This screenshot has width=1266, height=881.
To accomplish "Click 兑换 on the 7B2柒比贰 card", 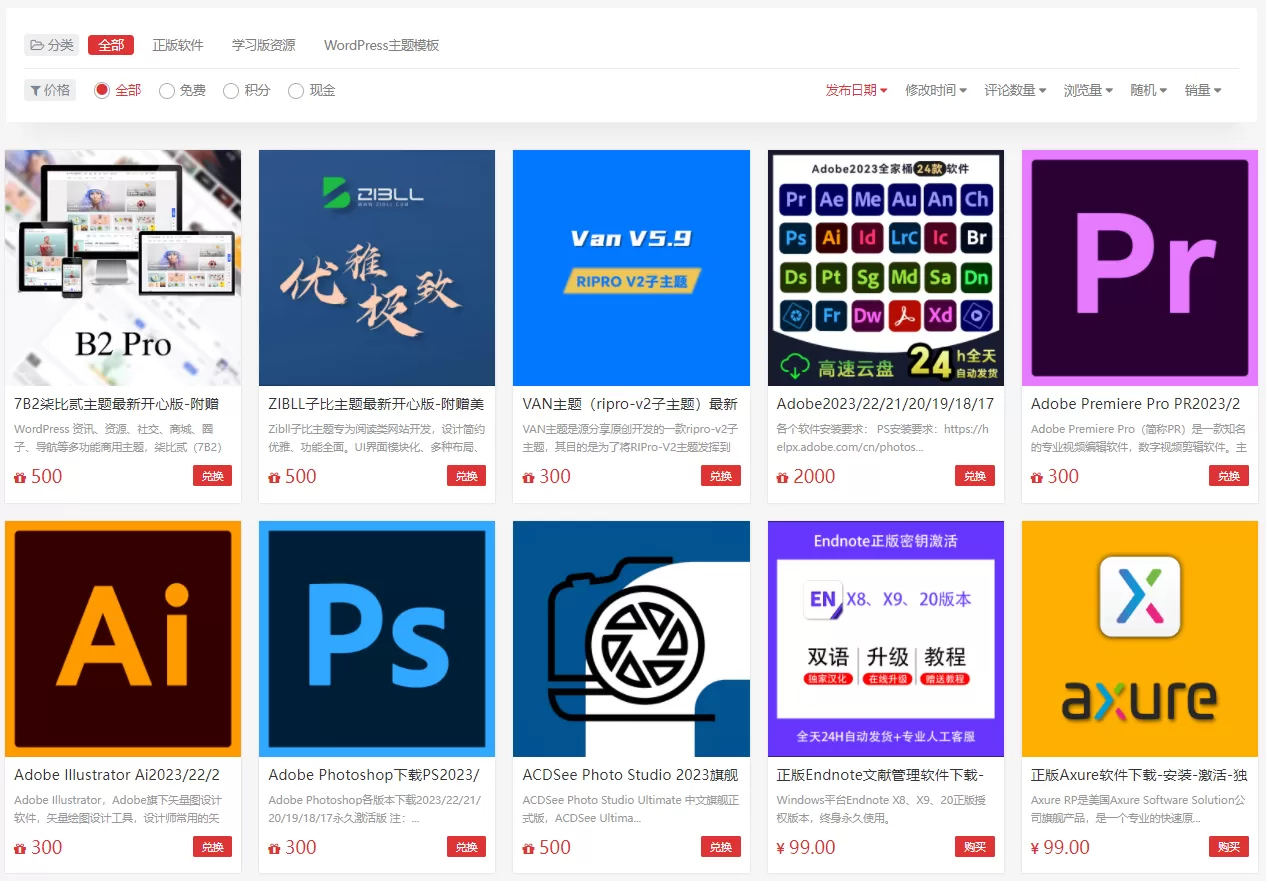I will [212, 476].
